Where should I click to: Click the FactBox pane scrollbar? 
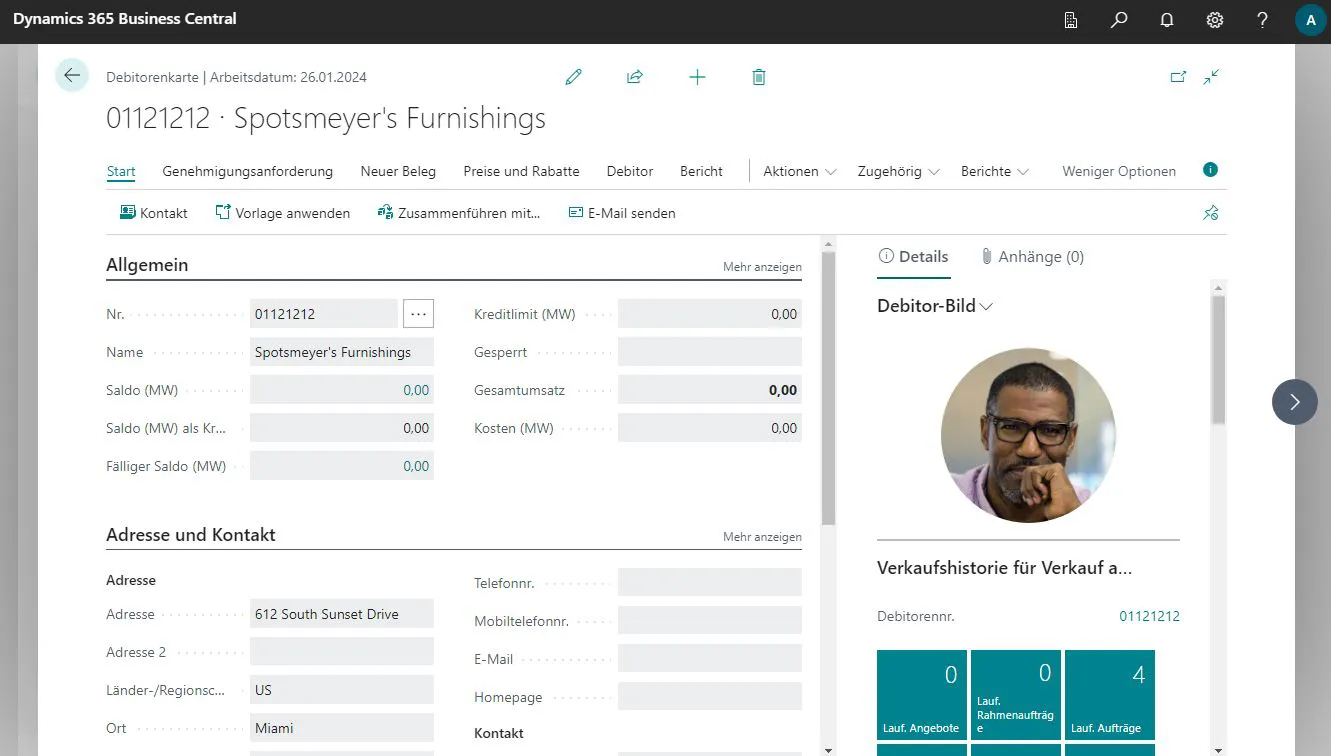click(1218, 360)
